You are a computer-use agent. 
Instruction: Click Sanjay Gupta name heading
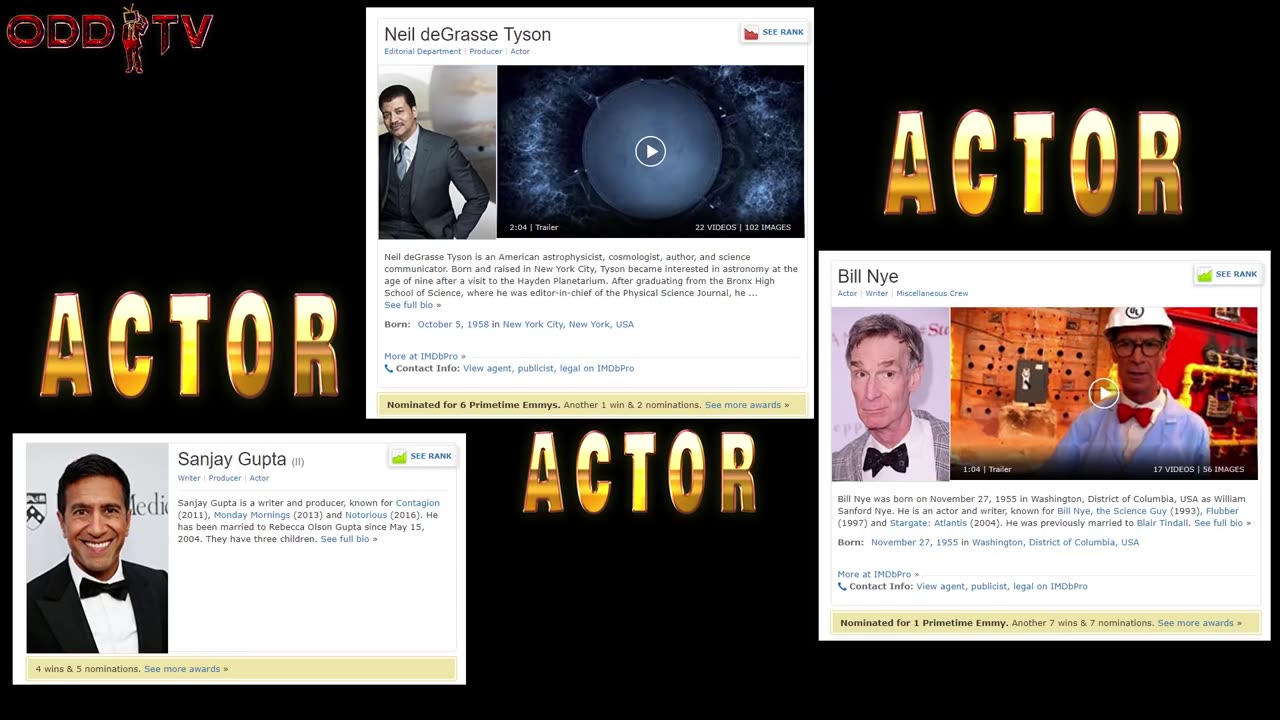pyautogui.click(x=232, y=459)
